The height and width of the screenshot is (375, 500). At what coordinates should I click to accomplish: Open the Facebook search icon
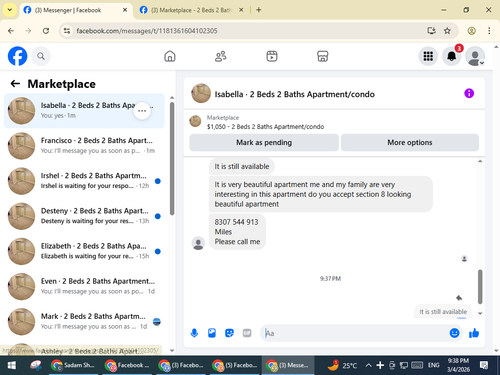pos(41,56)
